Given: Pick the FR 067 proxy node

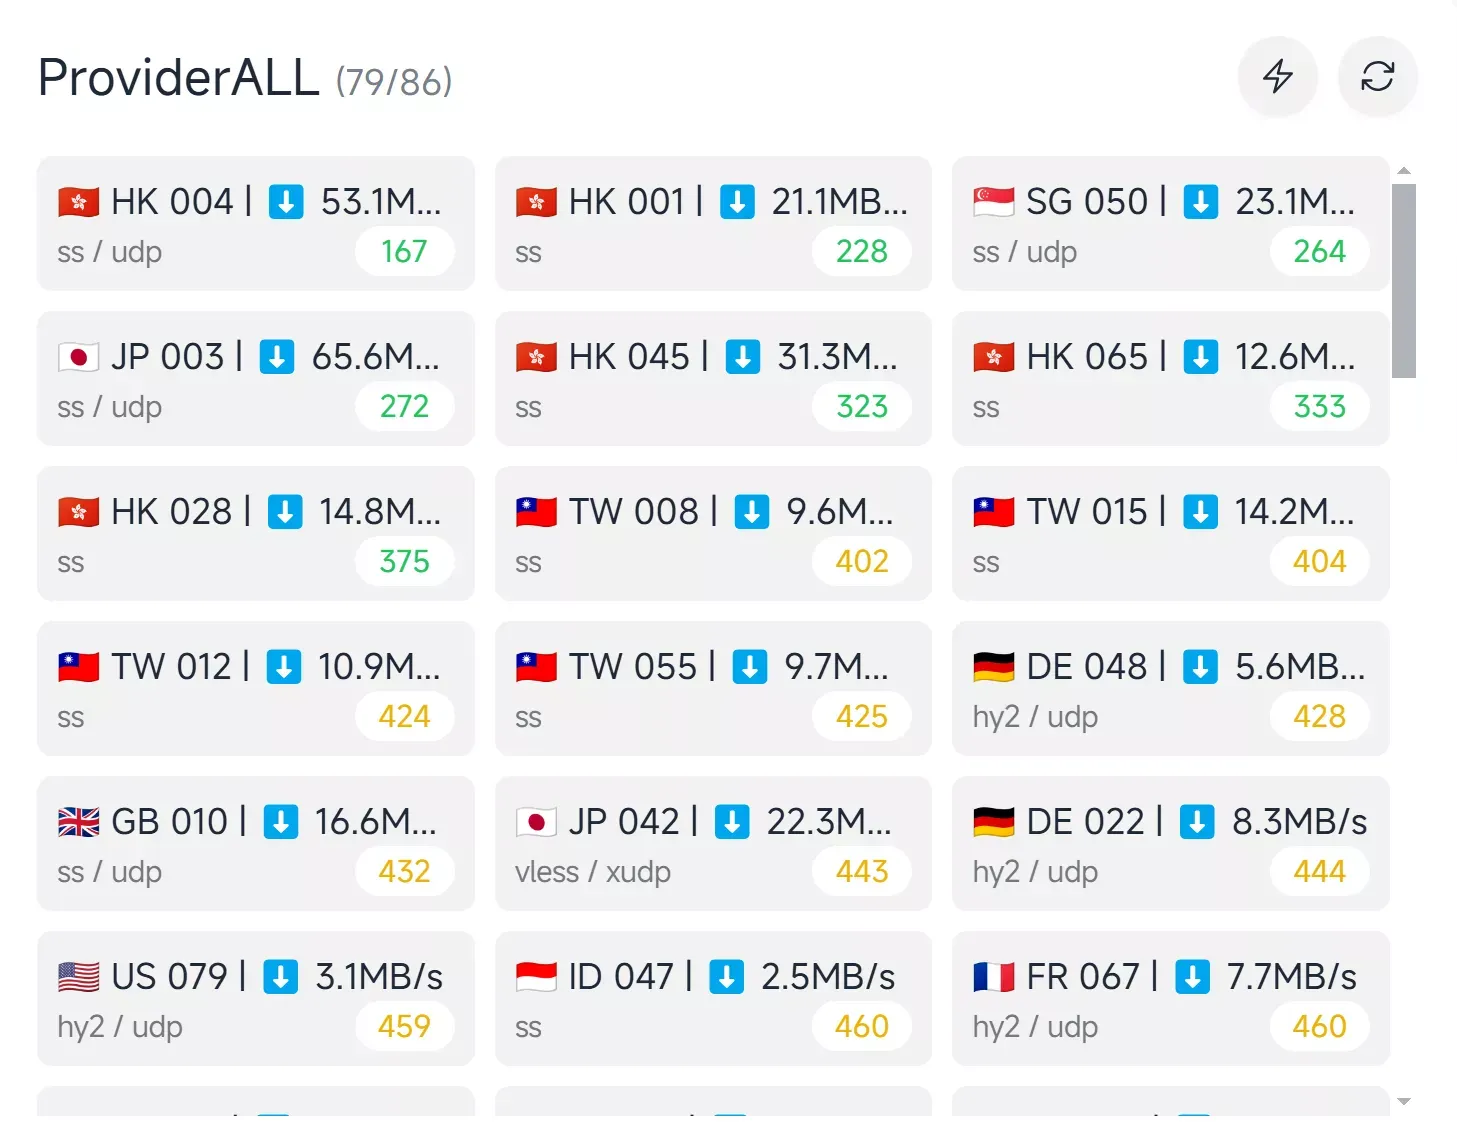Looking at the screenshot, I should point(1170,999).
